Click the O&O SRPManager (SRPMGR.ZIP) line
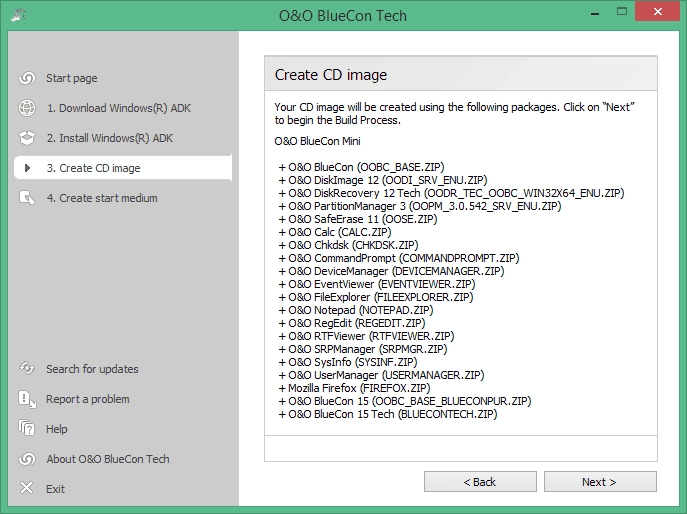This screenshot has height=514, width=687. (x=363, y=349)
